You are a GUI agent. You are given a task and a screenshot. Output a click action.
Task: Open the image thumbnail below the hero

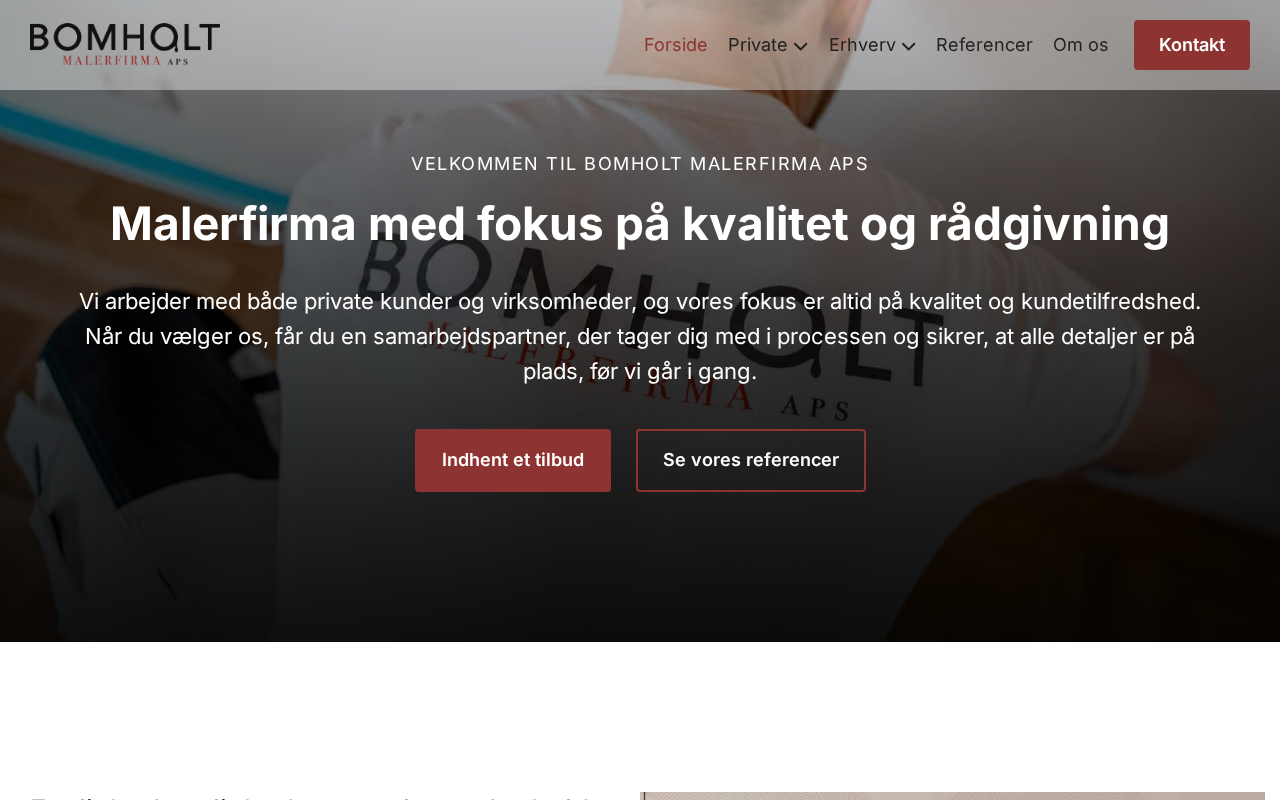point(952,796)
